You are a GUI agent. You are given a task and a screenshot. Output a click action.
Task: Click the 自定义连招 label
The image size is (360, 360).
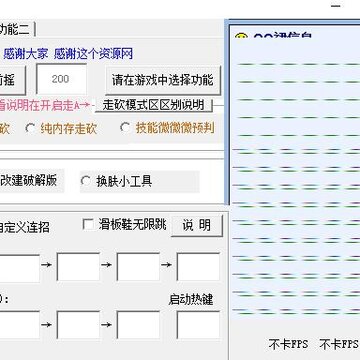(x=24, y=227)
